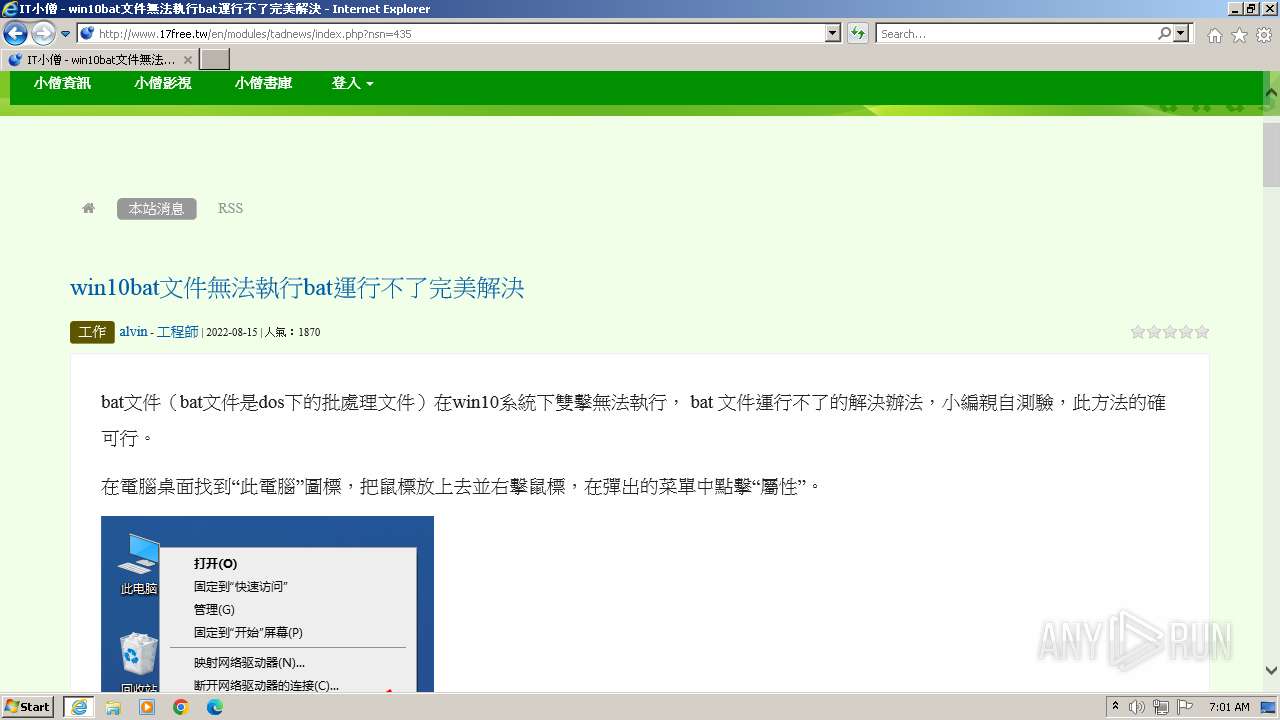Viewport: 1280px width, 720px height.
Task: Click the 人氣：1870 popularity text
Action: (x=292, y=332)
